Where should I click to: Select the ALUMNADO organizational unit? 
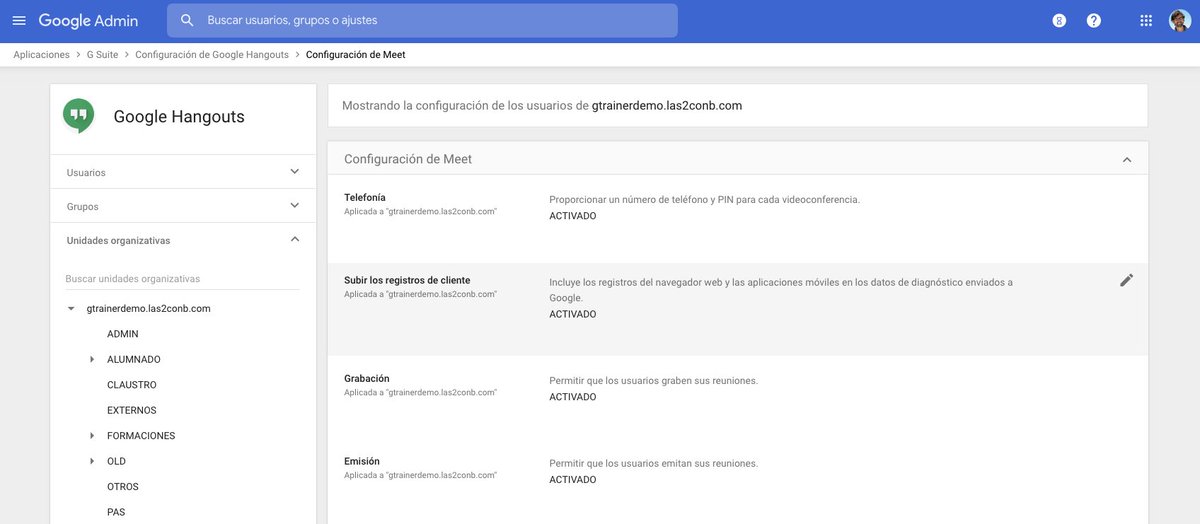coord(134,359)
